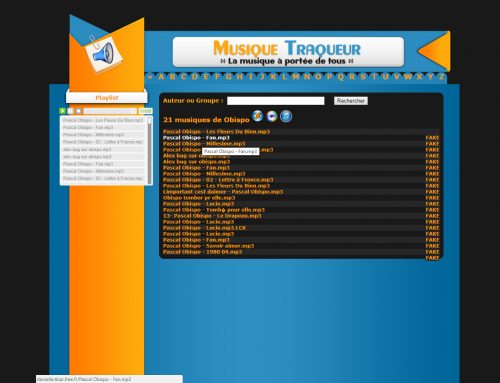
Task: Browse artists starting with N
Action: click(x=307, y=77)
